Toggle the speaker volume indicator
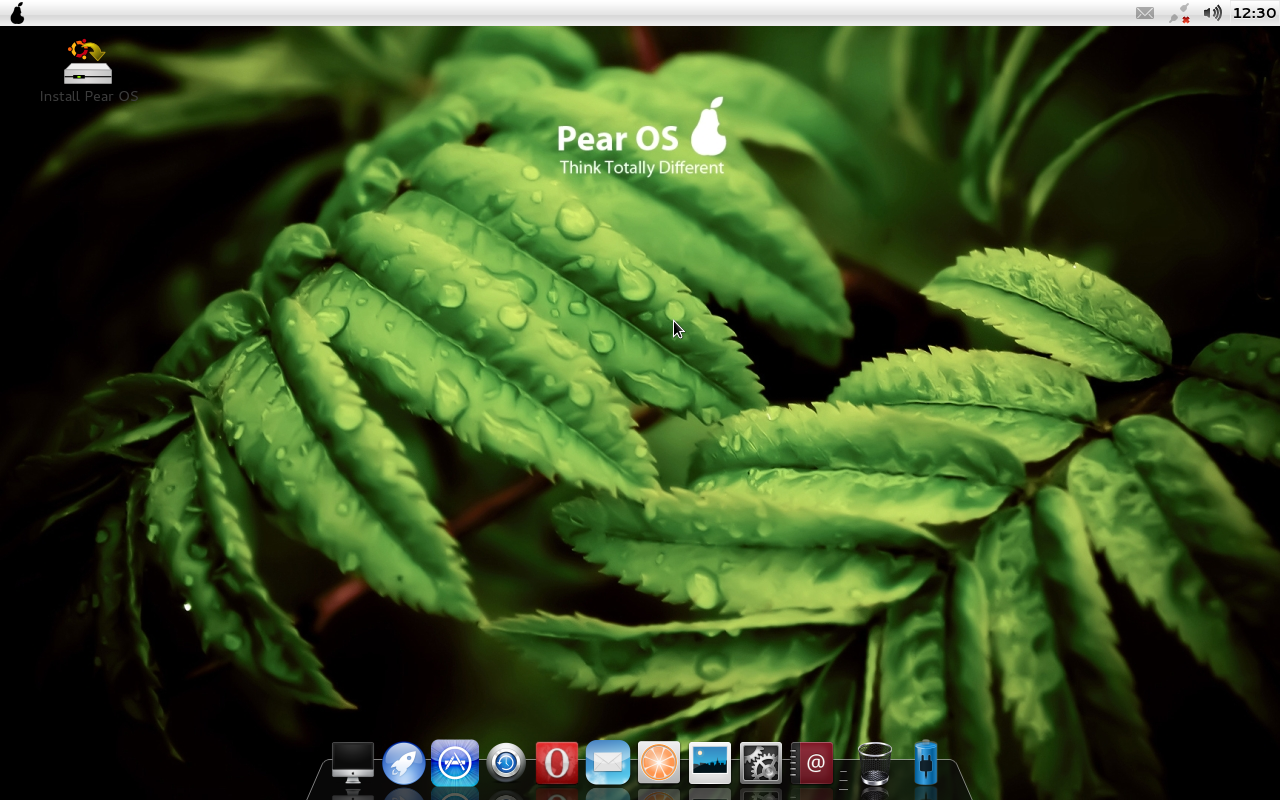Image resolution: width=1280 pixels, height=800 pixels. 1211,12
